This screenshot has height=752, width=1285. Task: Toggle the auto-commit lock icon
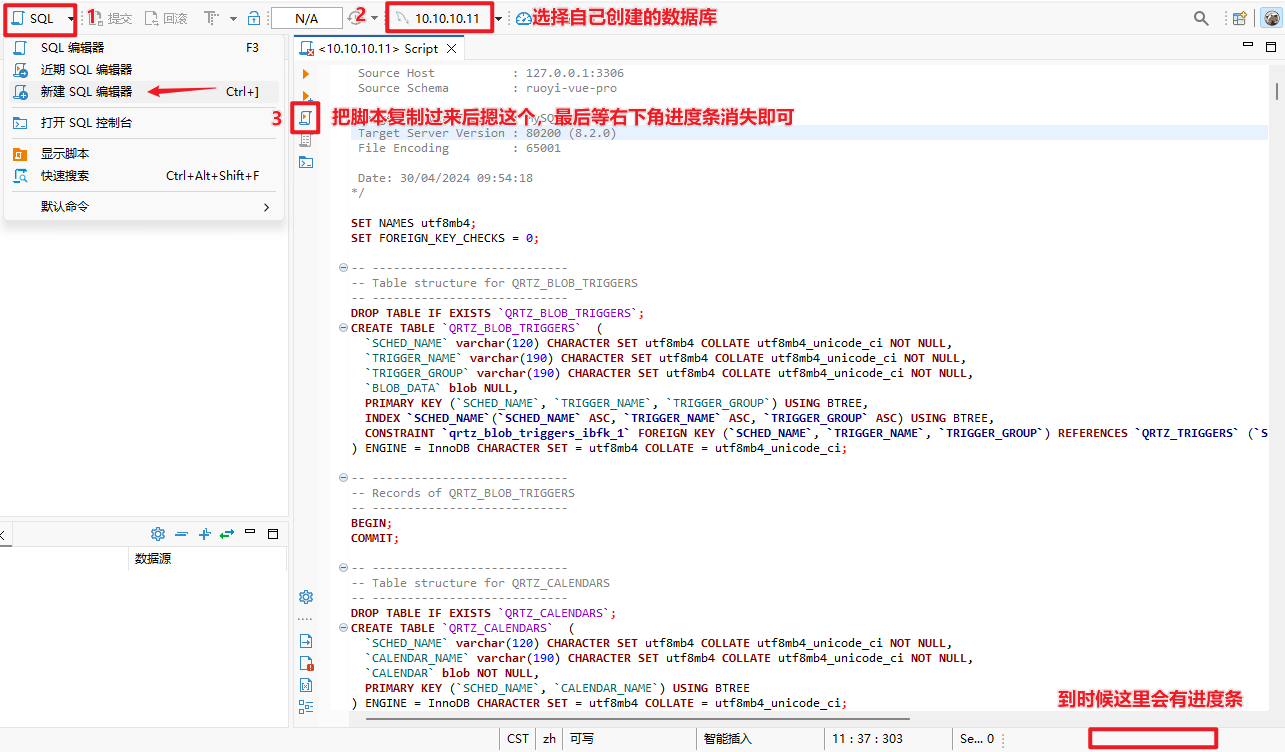254,18
